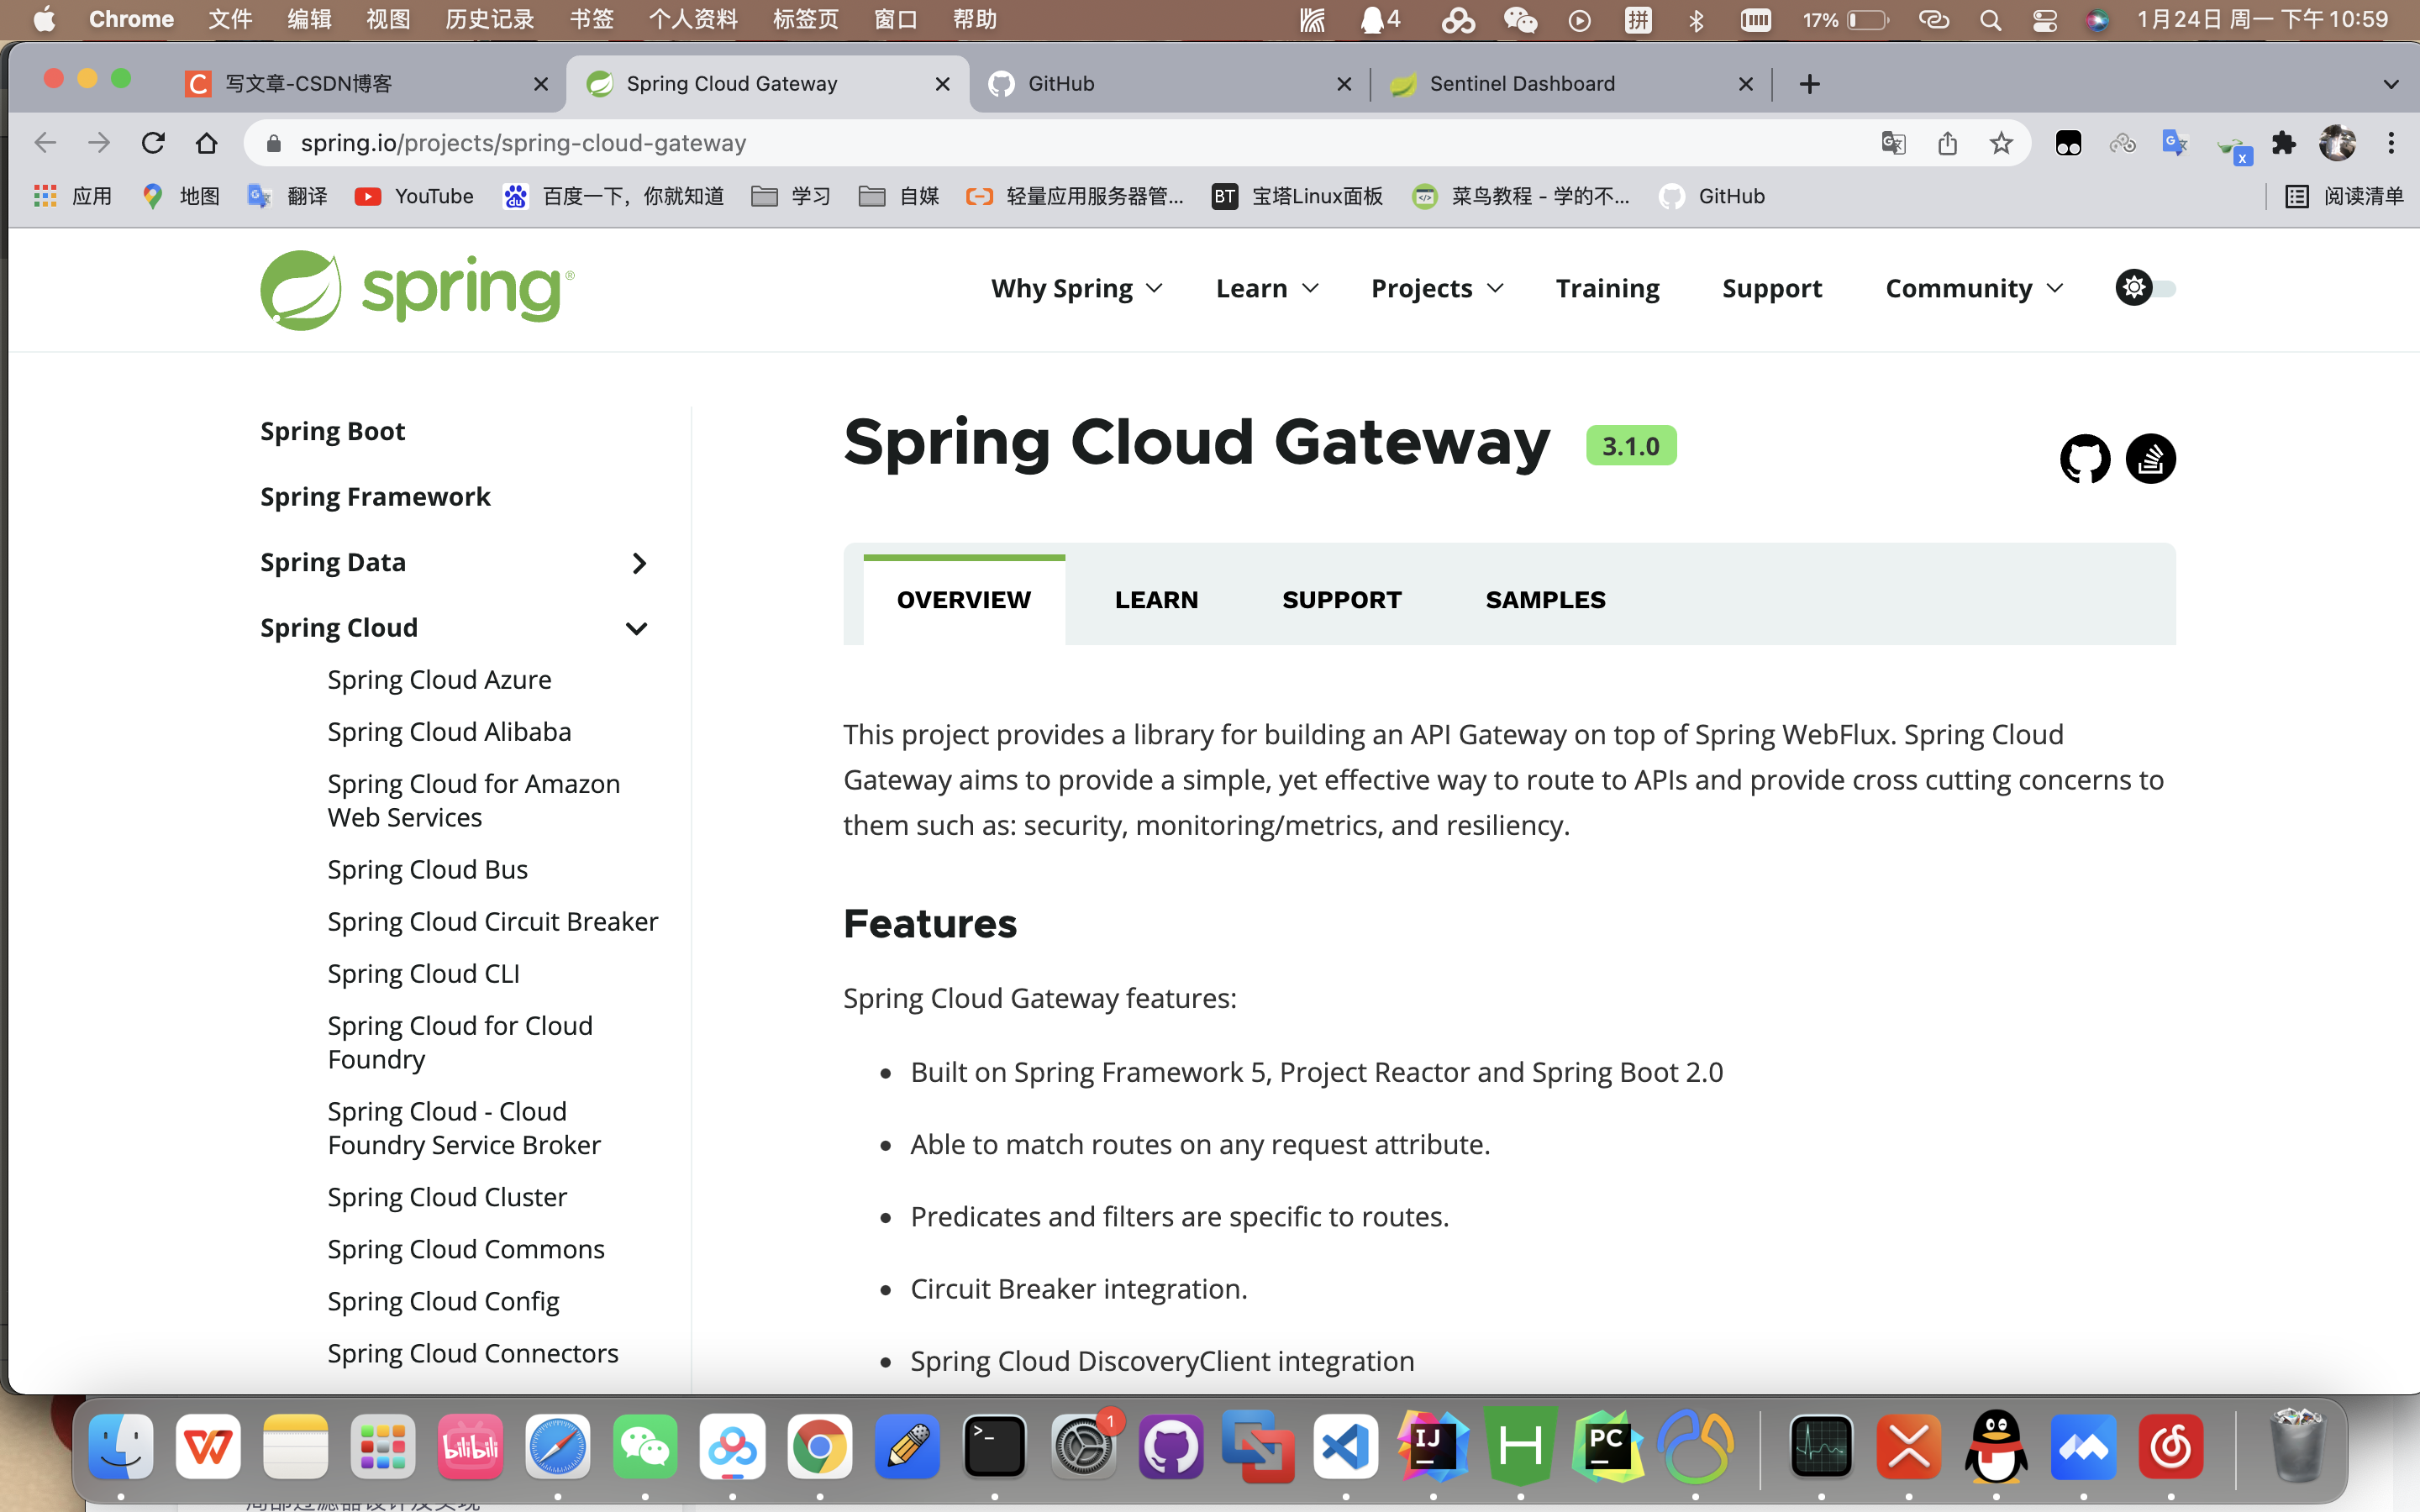Image resolution: width=2420 pixels, height=1512 pixels.
Task: Open Visual Studio Code from the Dock
Action: 1346,1446
